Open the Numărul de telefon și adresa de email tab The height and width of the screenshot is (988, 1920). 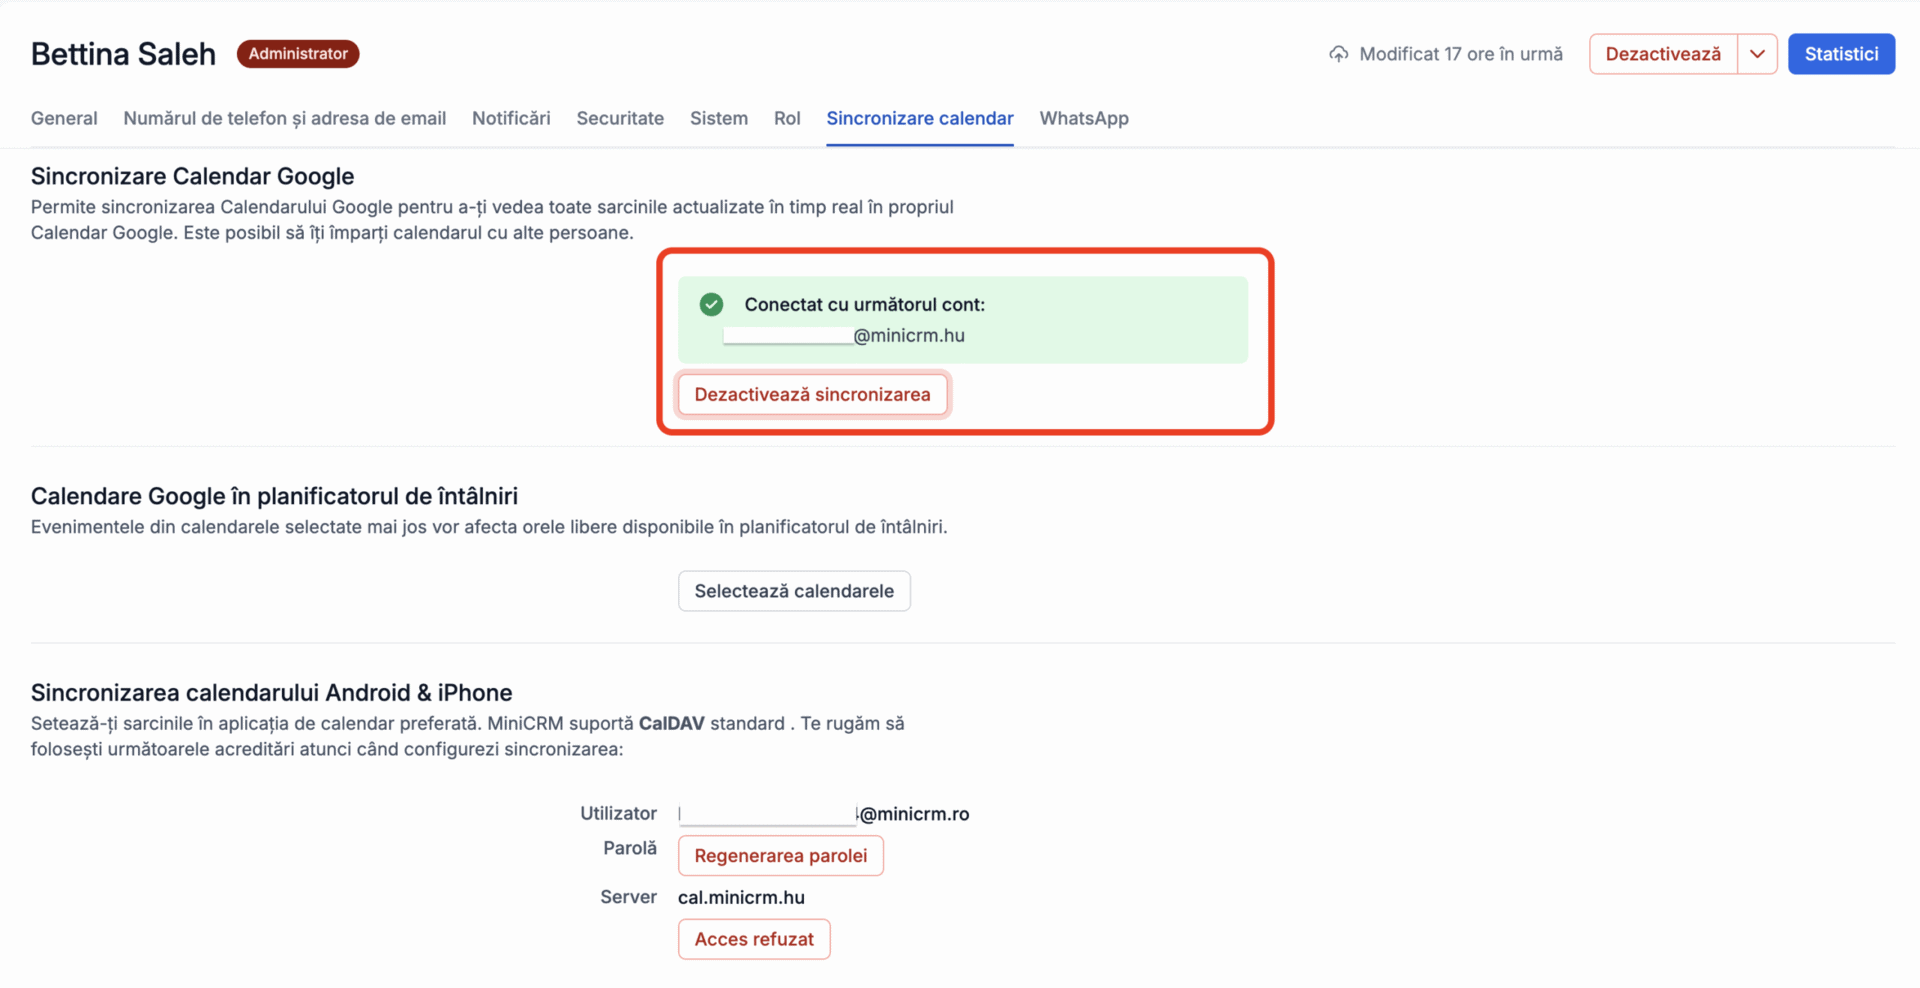(285, 118)
